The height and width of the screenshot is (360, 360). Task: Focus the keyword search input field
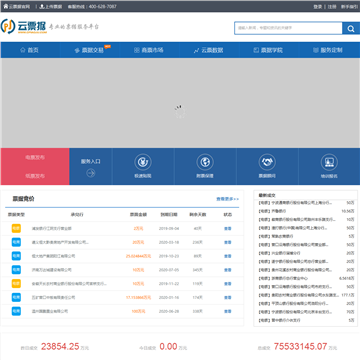(288, 28)
